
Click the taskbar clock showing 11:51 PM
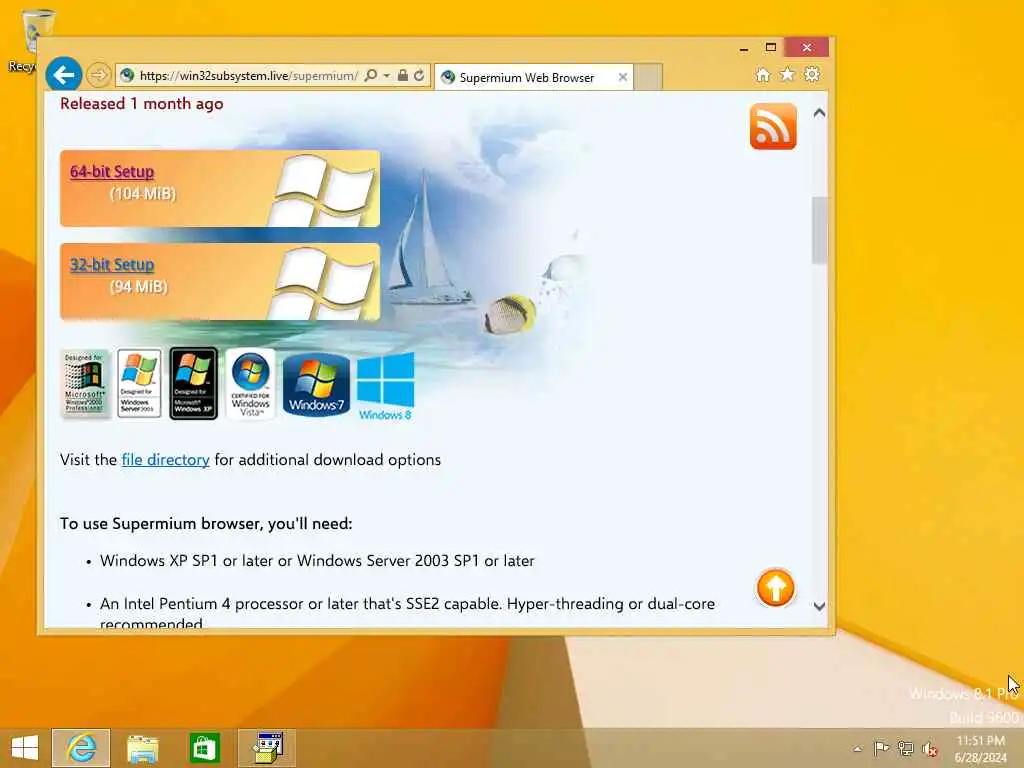click(x=980, y=749)
